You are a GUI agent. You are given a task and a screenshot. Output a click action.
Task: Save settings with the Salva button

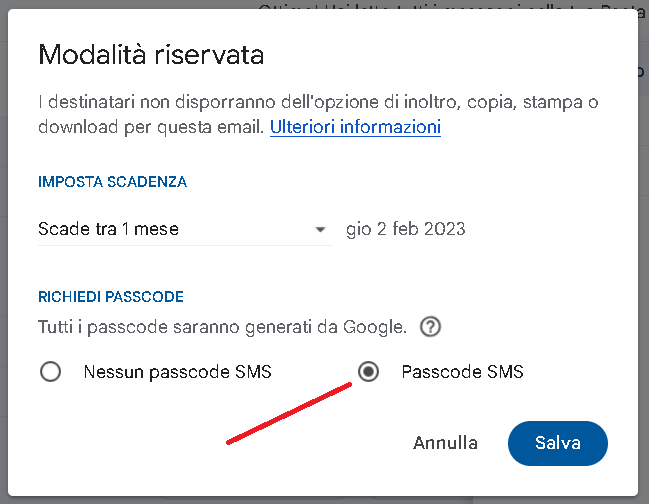click(x=558, y=443)
